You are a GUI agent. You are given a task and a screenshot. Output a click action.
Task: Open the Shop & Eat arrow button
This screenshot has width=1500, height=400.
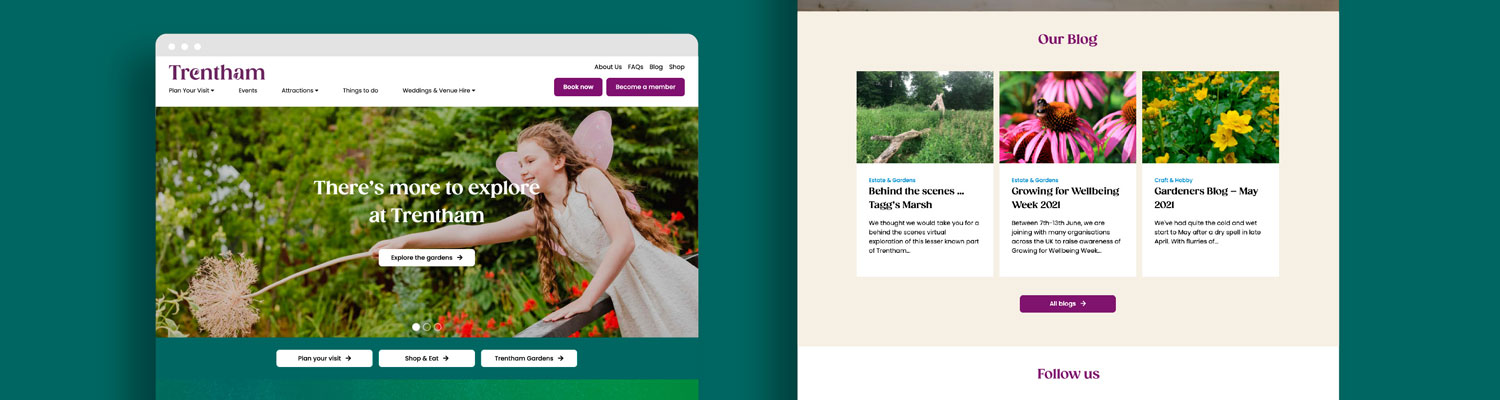(x=426, y=358)
